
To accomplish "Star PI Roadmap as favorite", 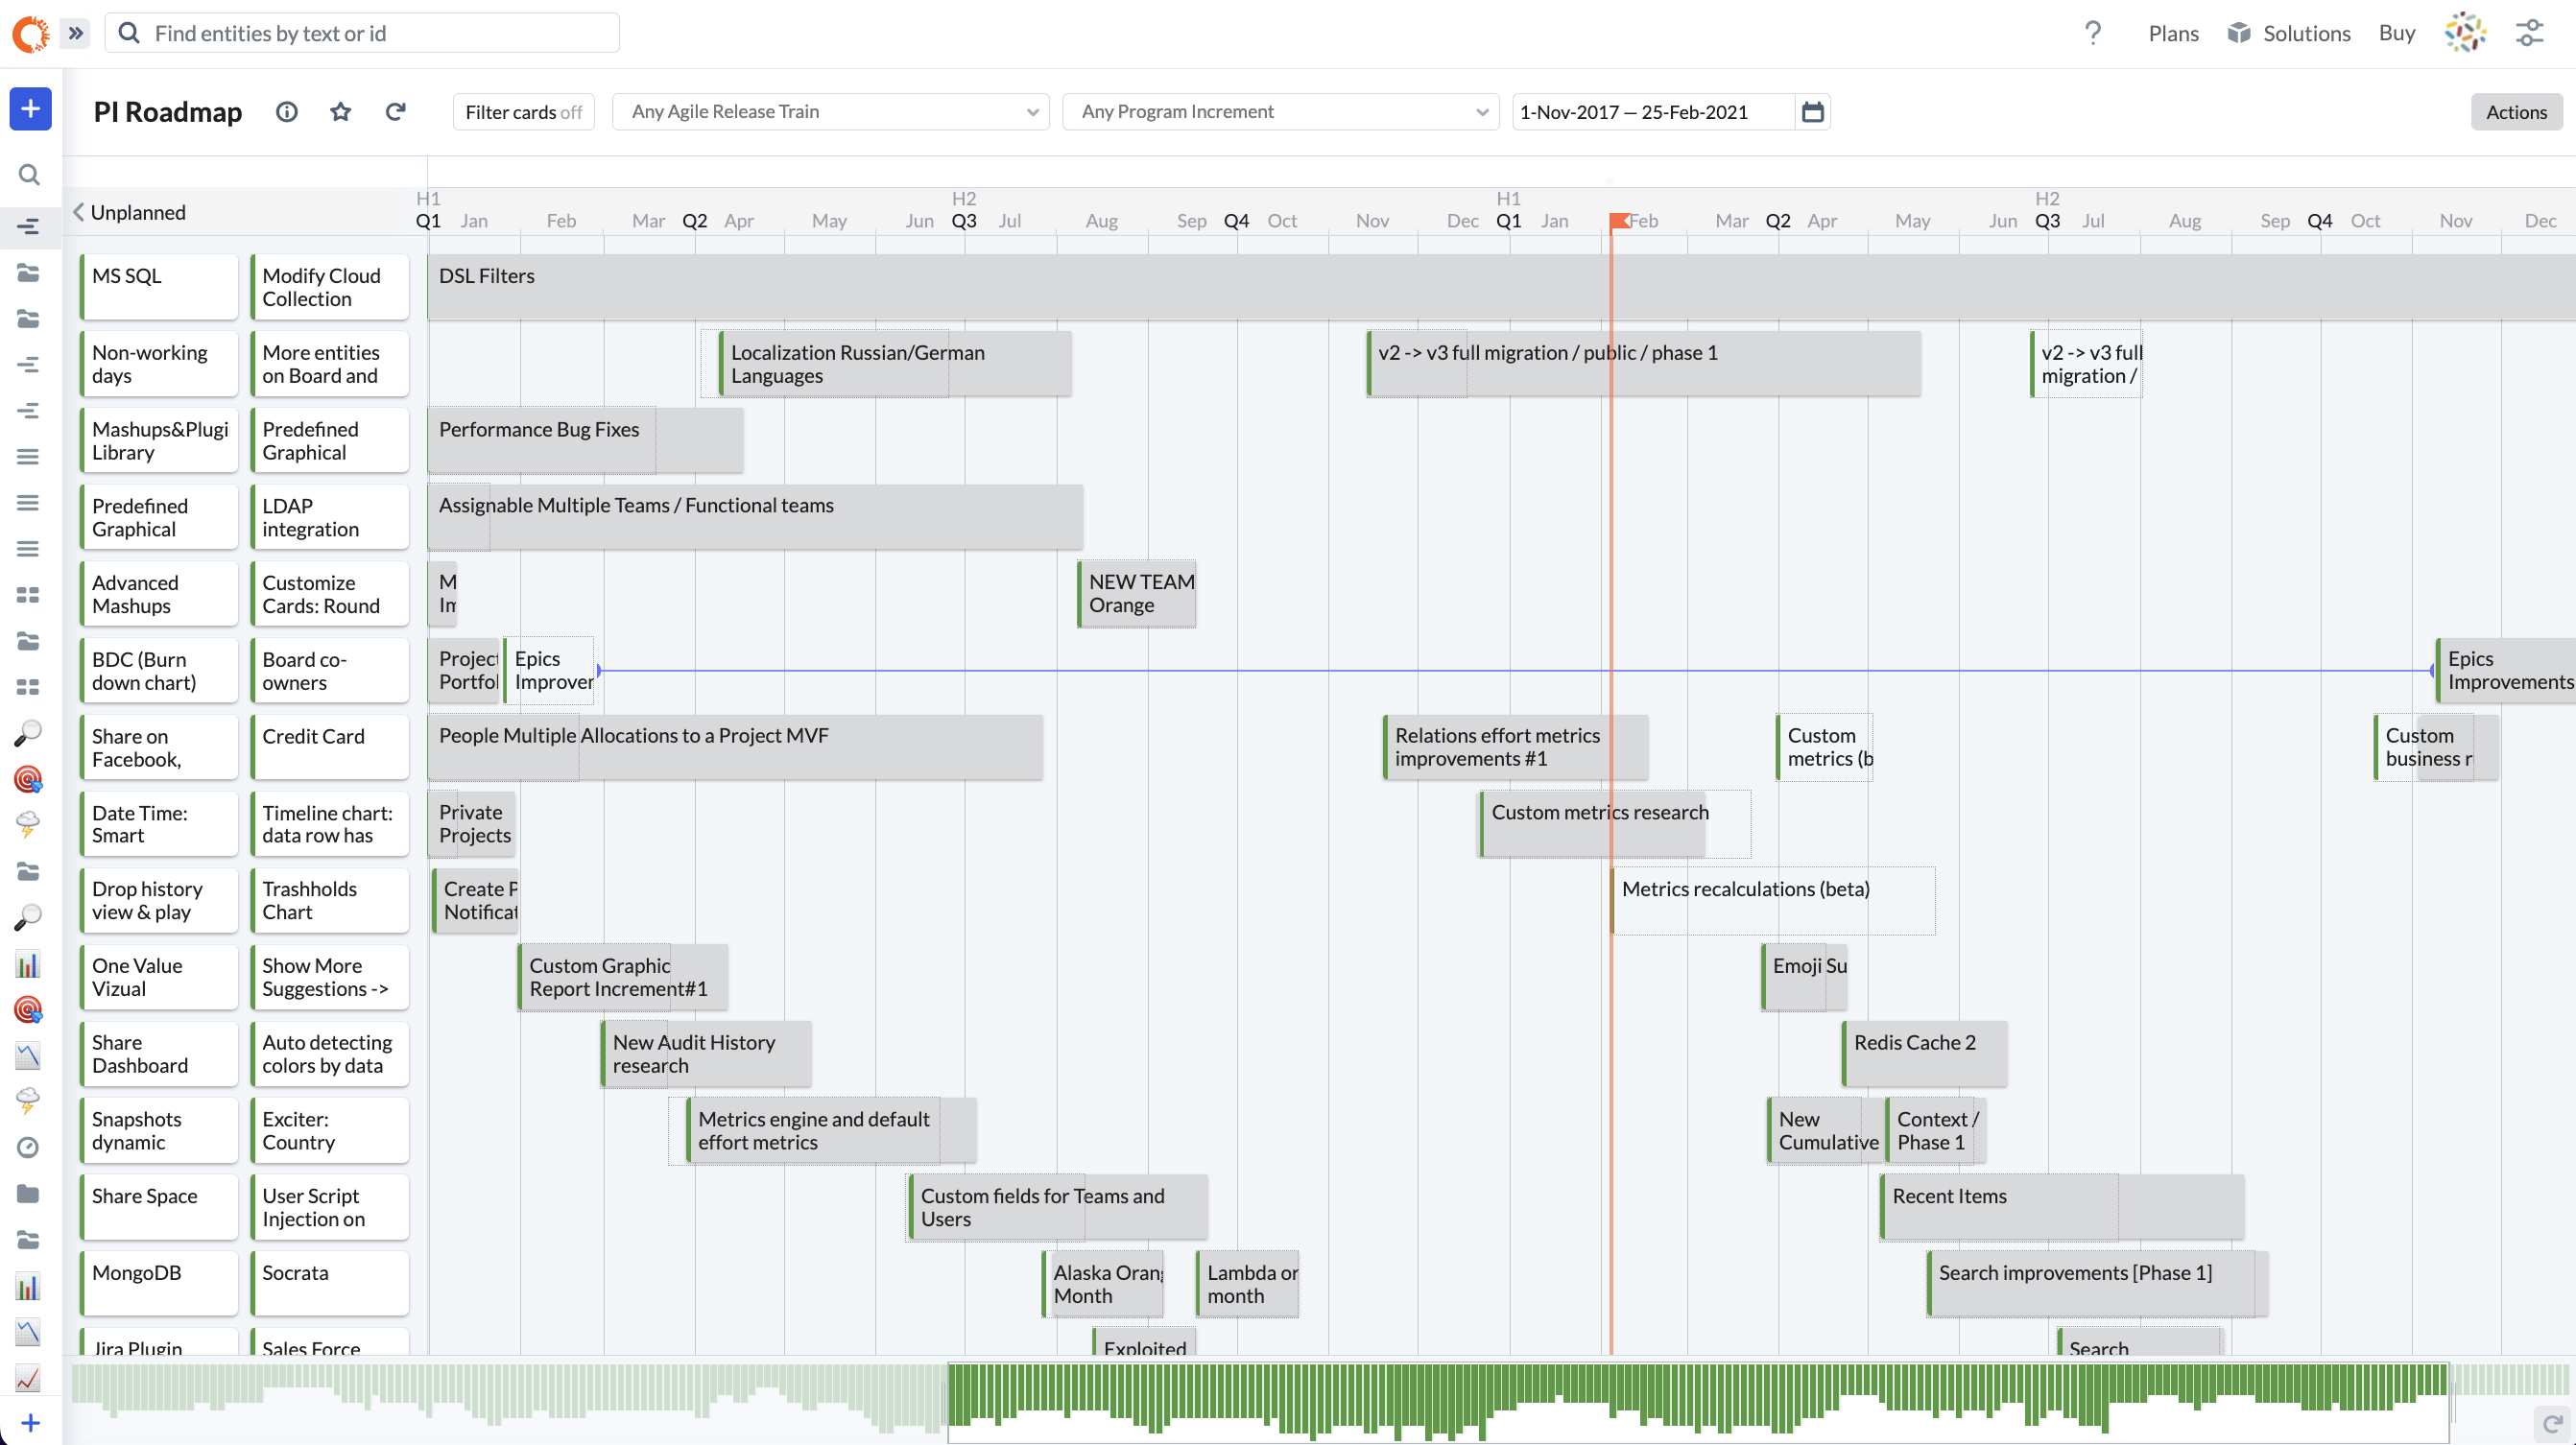I will (x=340, y=112).
